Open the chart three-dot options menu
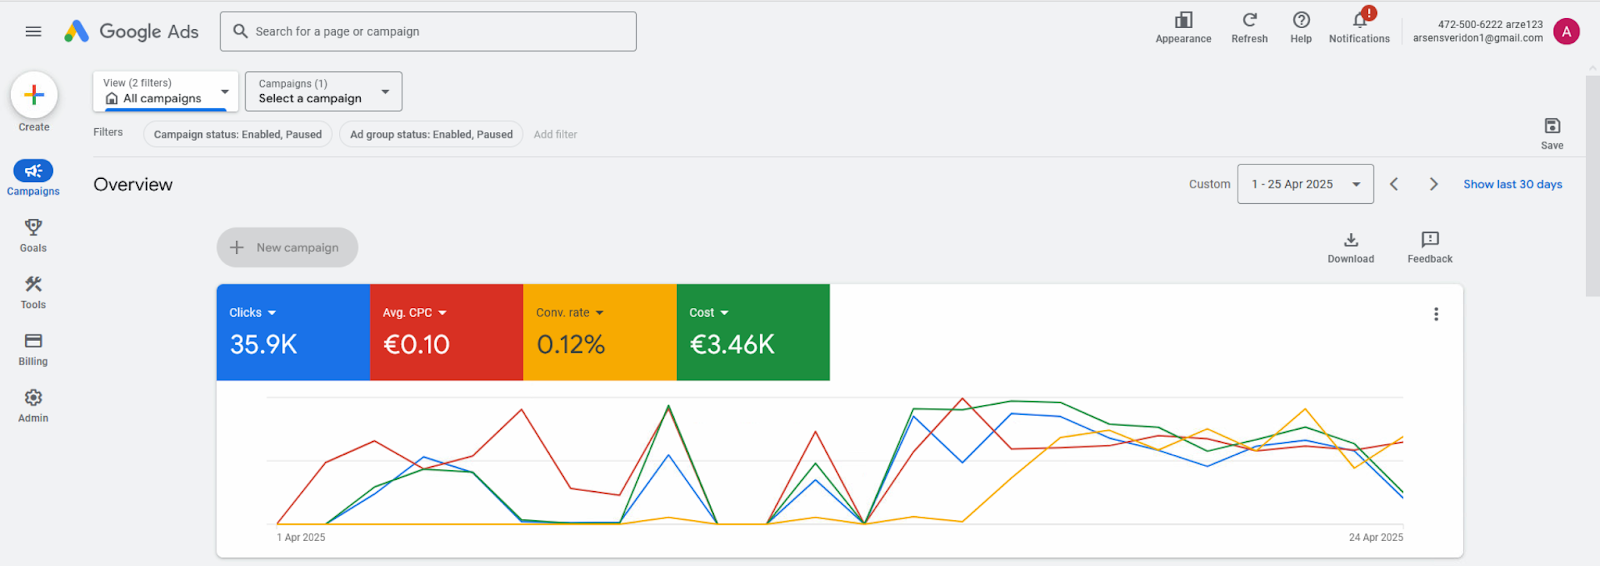 1436,314
